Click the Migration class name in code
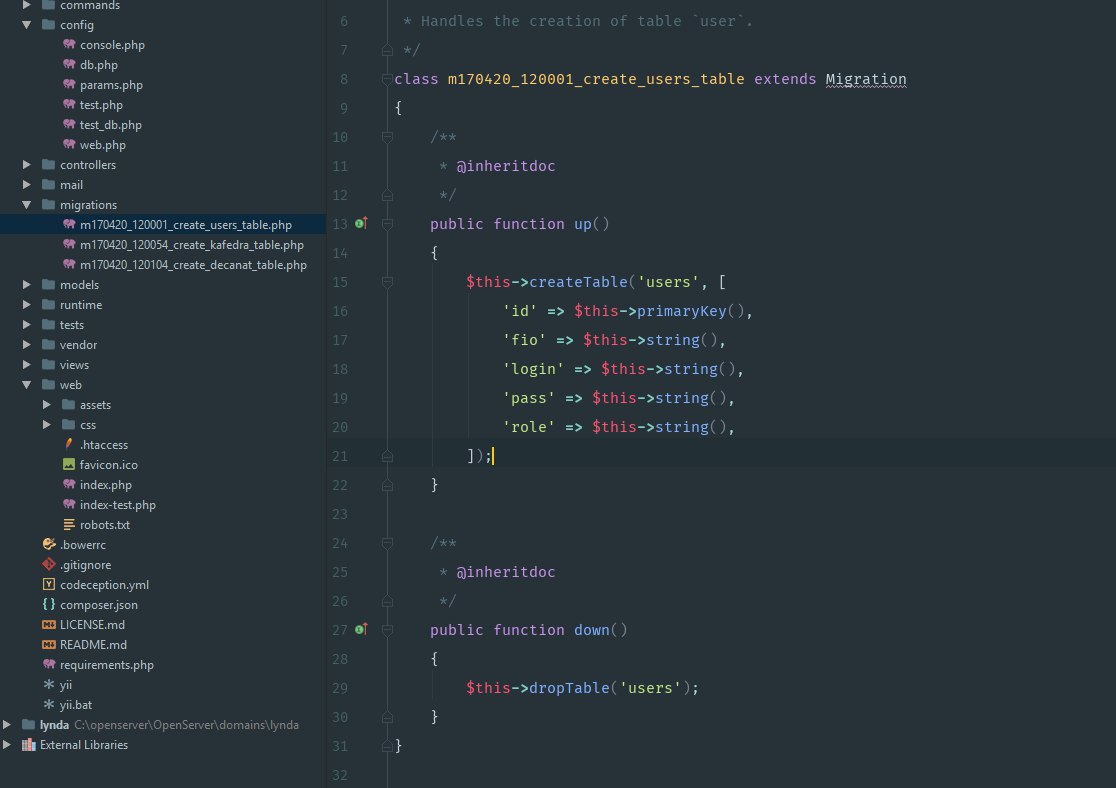 click(866, 79)
